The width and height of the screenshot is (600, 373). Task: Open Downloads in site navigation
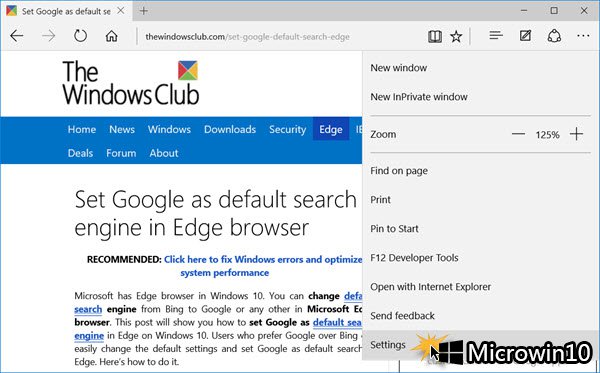230,129
